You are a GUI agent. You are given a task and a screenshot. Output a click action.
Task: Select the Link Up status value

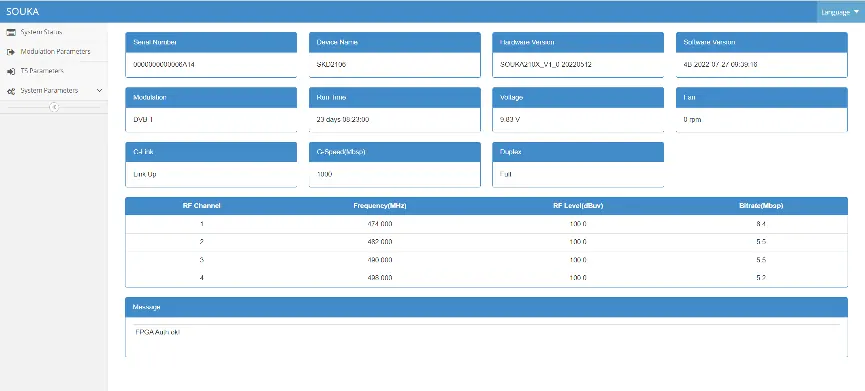tap(145, 174)
